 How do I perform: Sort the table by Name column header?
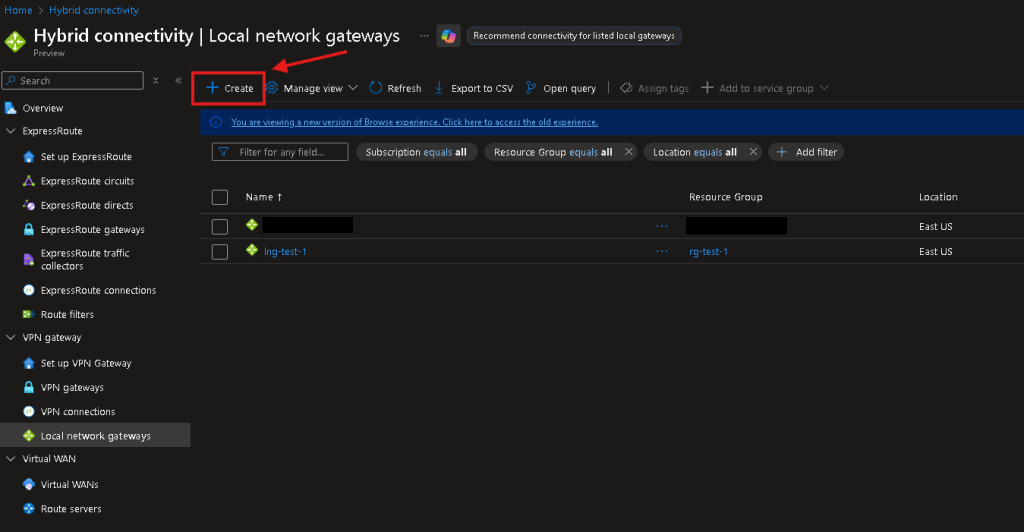pos(264,197)
